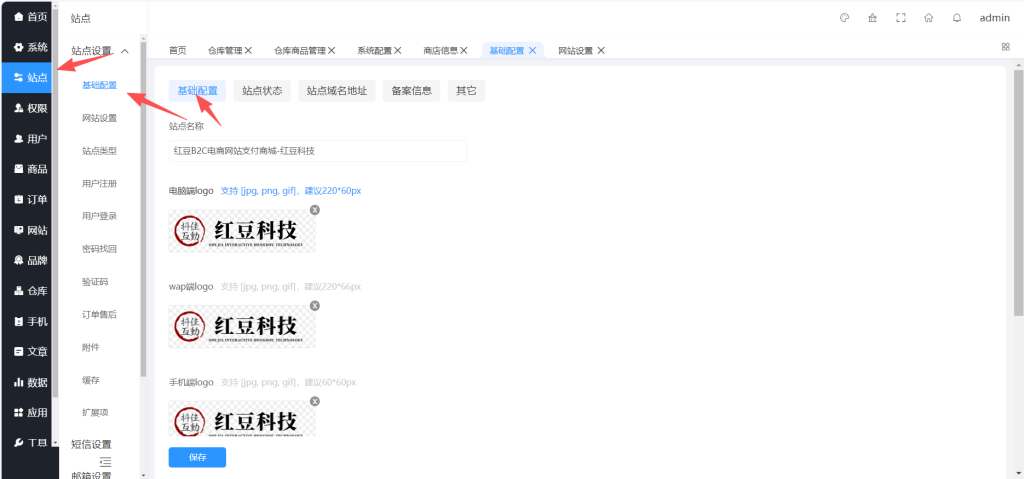Switch to the 商店信息 page tab
Viewport: 1024px width, 479px height.
pyautogui.click(x=440, y=50)
